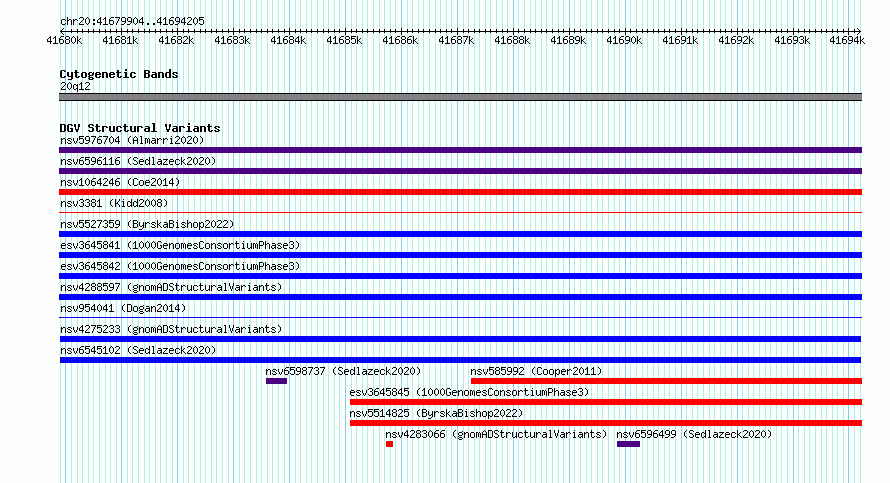Click the nsv585992 (Cooper2011) label
Screen dimensions: 890x483
click(536, 371)
